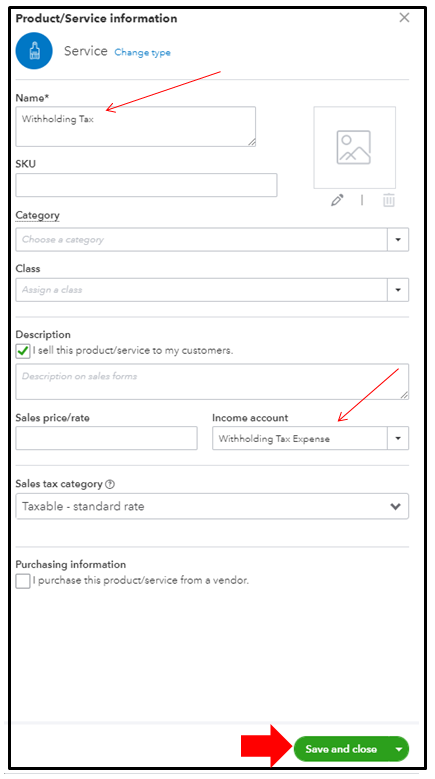
Task: Enable I purchase this product/service checkbox
Action: [x=23, y=581]
